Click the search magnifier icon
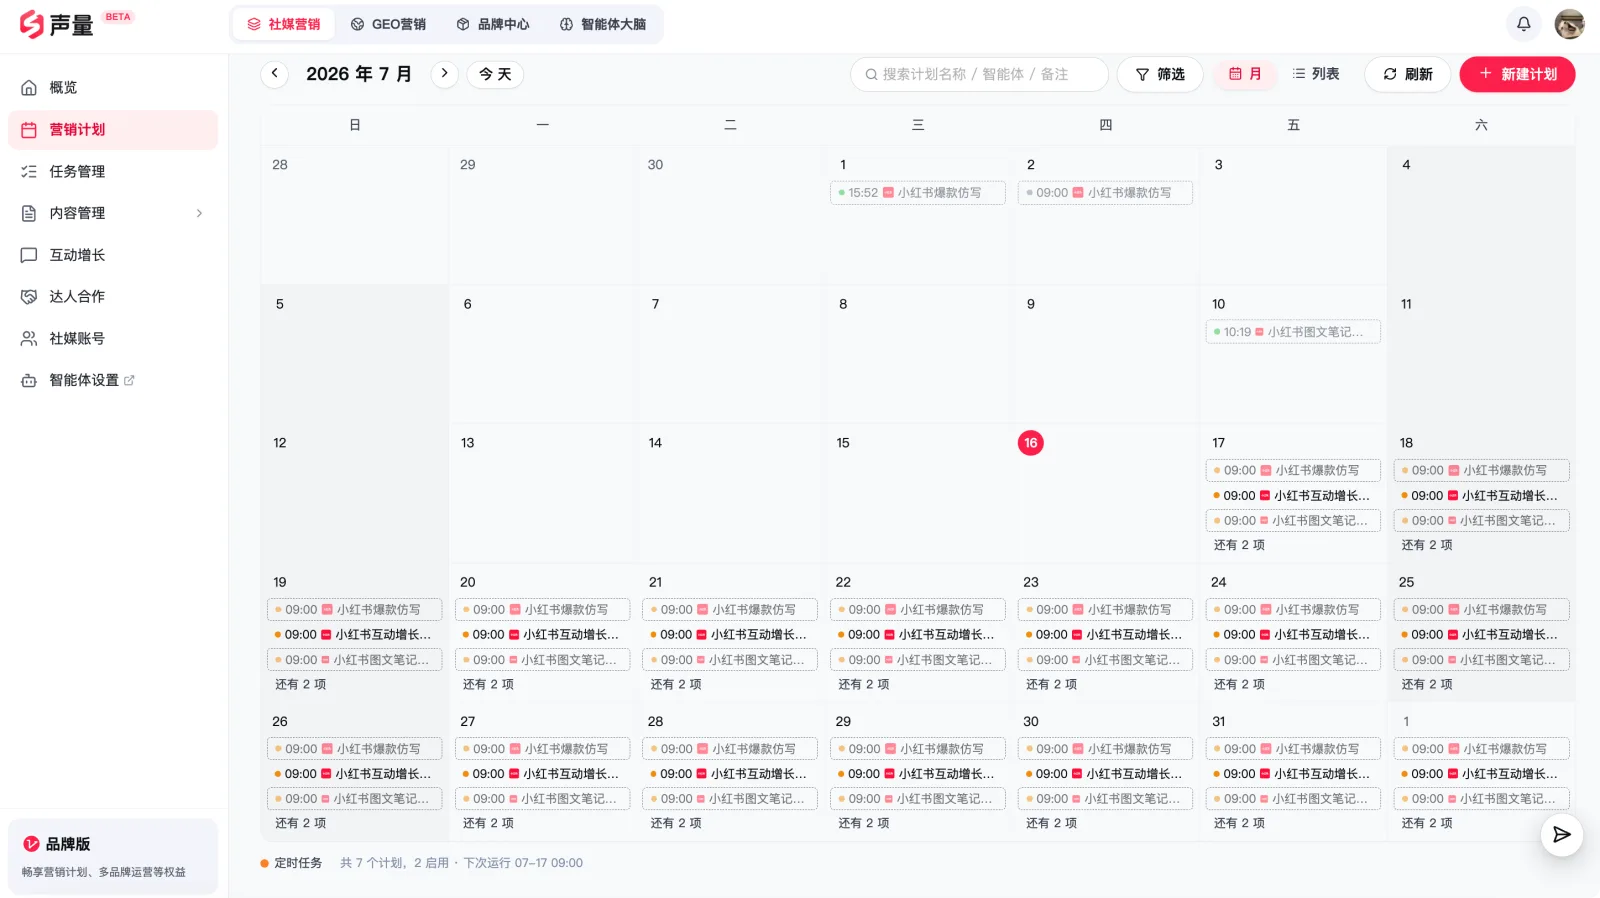1600x898 pixels. tap(871, 74)
